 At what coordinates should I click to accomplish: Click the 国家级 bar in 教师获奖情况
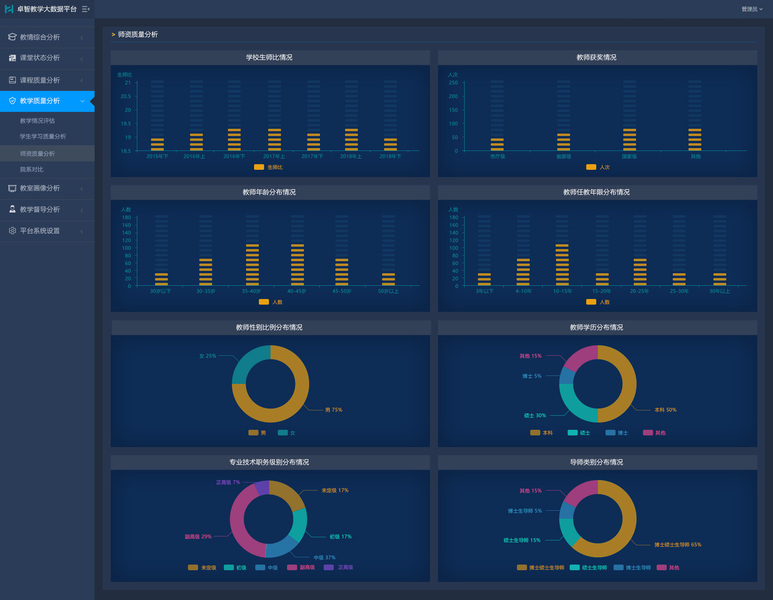pos(630,140)
